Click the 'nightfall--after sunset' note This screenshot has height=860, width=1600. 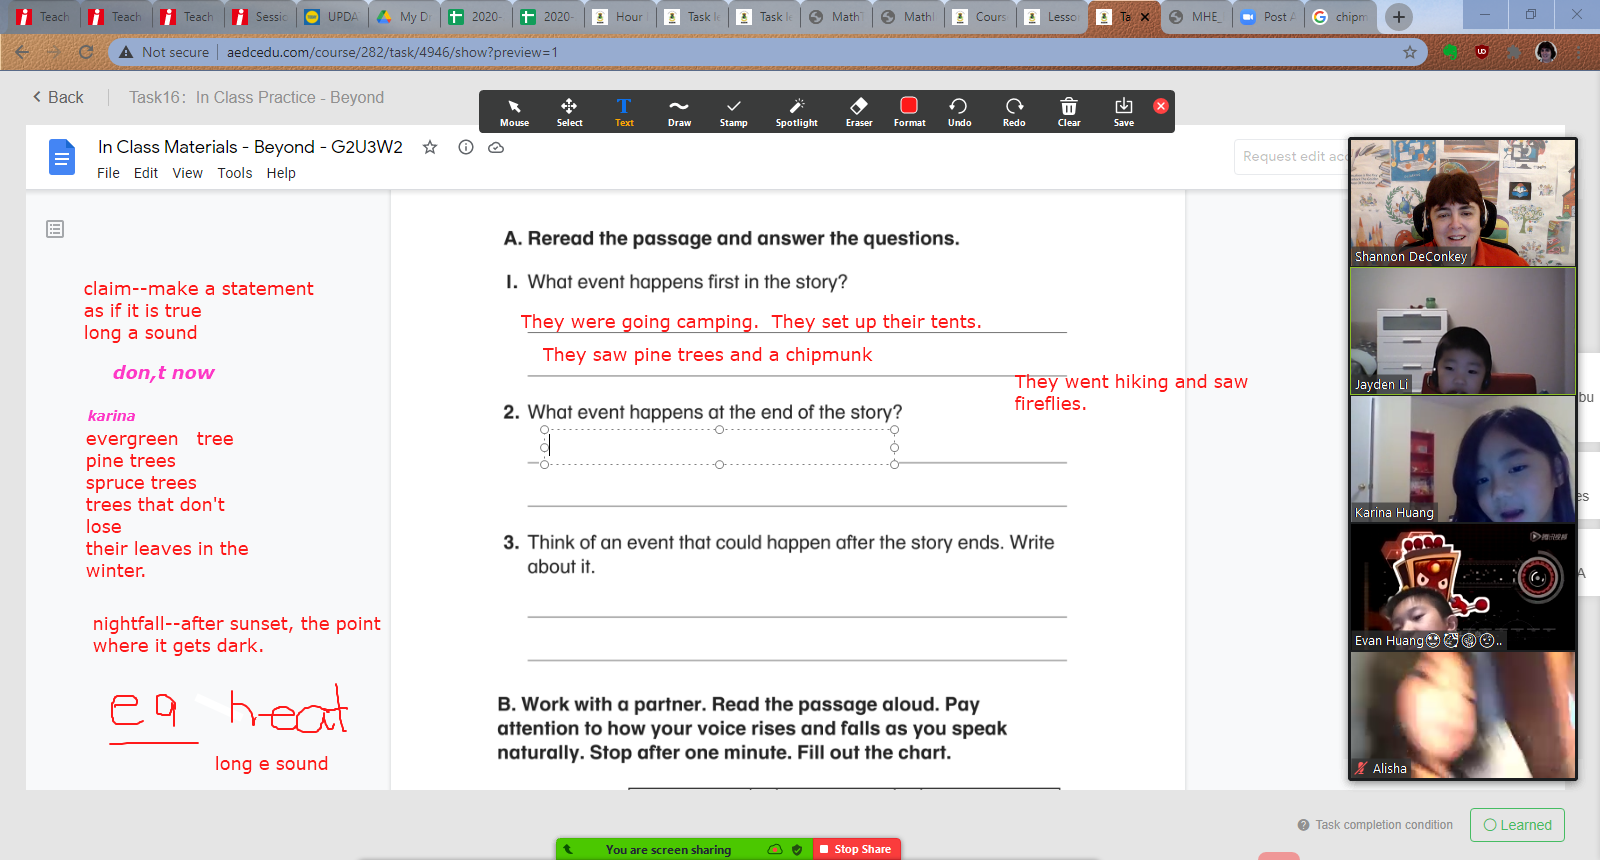coord(237,635)
